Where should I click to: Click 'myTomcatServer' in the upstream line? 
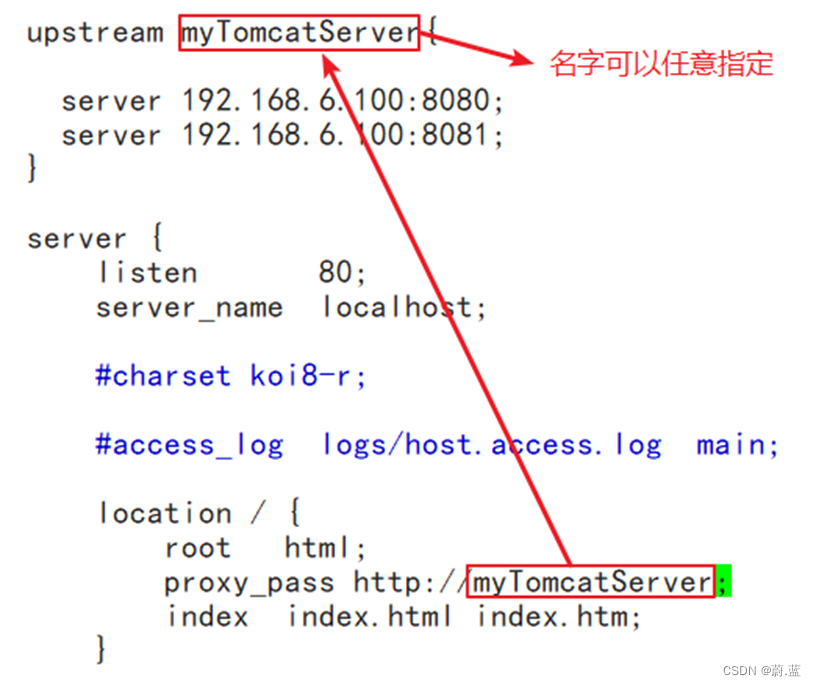(299, 33)
